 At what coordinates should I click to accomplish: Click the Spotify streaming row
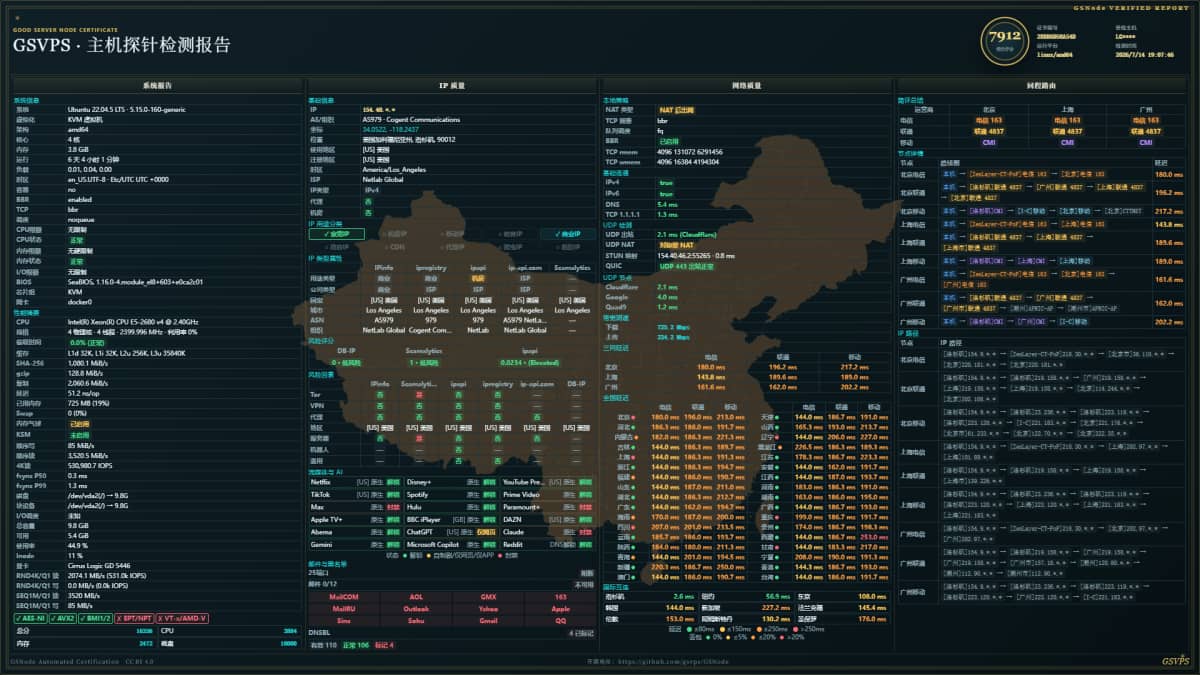click(452, 494)
